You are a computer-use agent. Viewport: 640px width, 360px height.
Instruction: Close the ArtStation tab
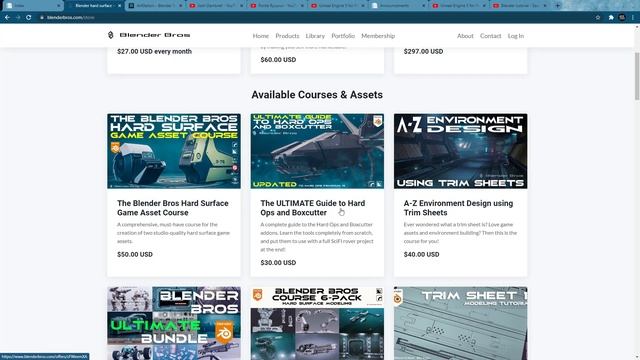(180, 6)
